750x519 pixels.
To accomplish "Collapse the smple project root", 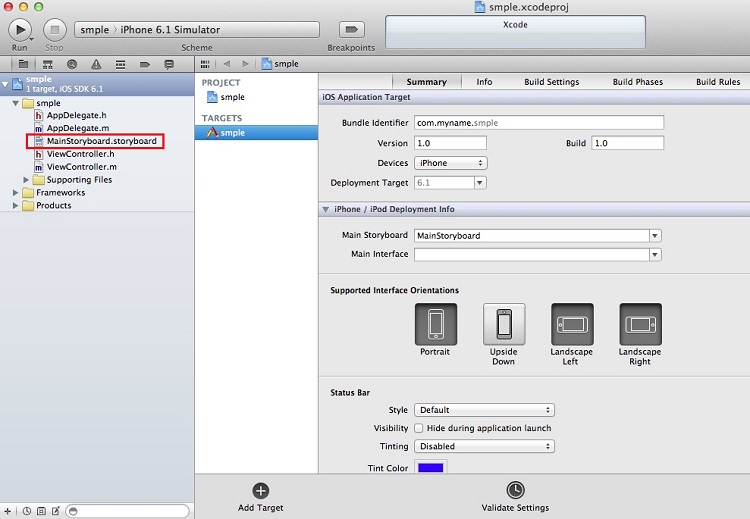I will 5,84.
